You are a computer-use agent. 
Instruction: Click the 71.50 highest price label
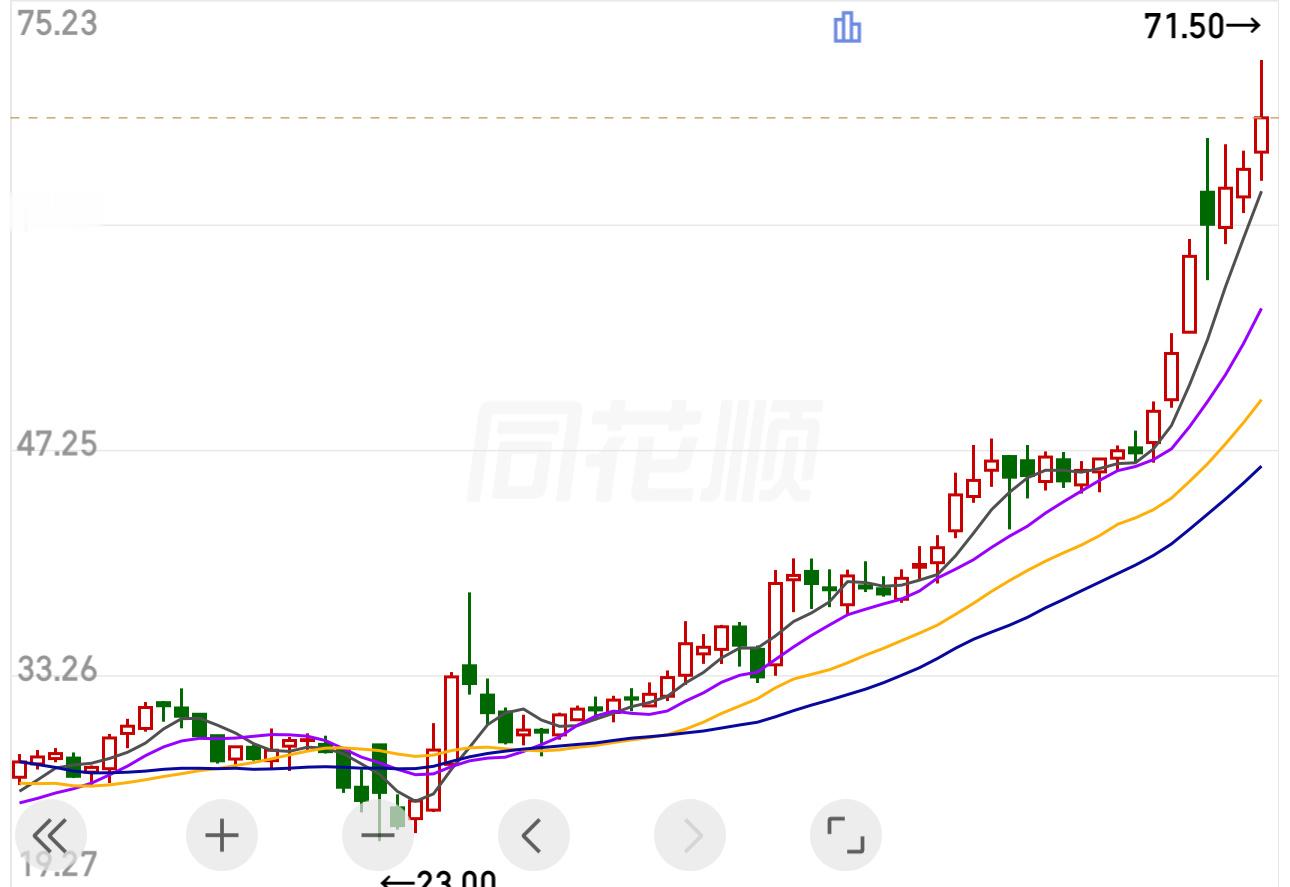pyautogui.click(x=1203, y=27)
